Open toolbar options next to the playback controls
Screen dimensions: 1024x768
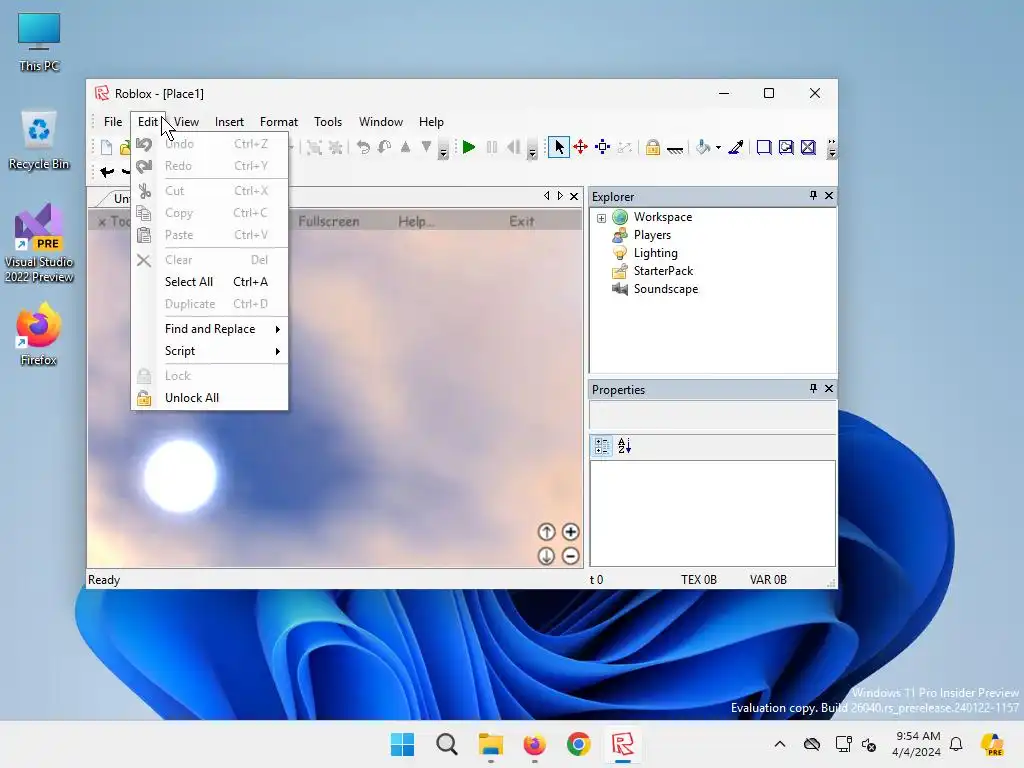532,149
